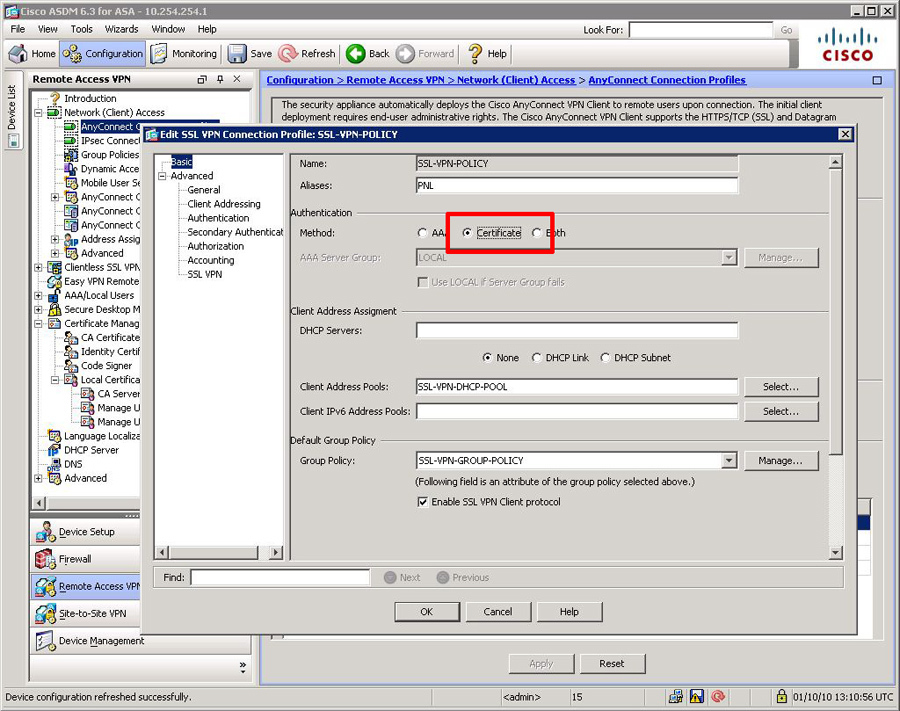Open the Window menu
This screenshot has width=900, height=711.
point(168,29)
